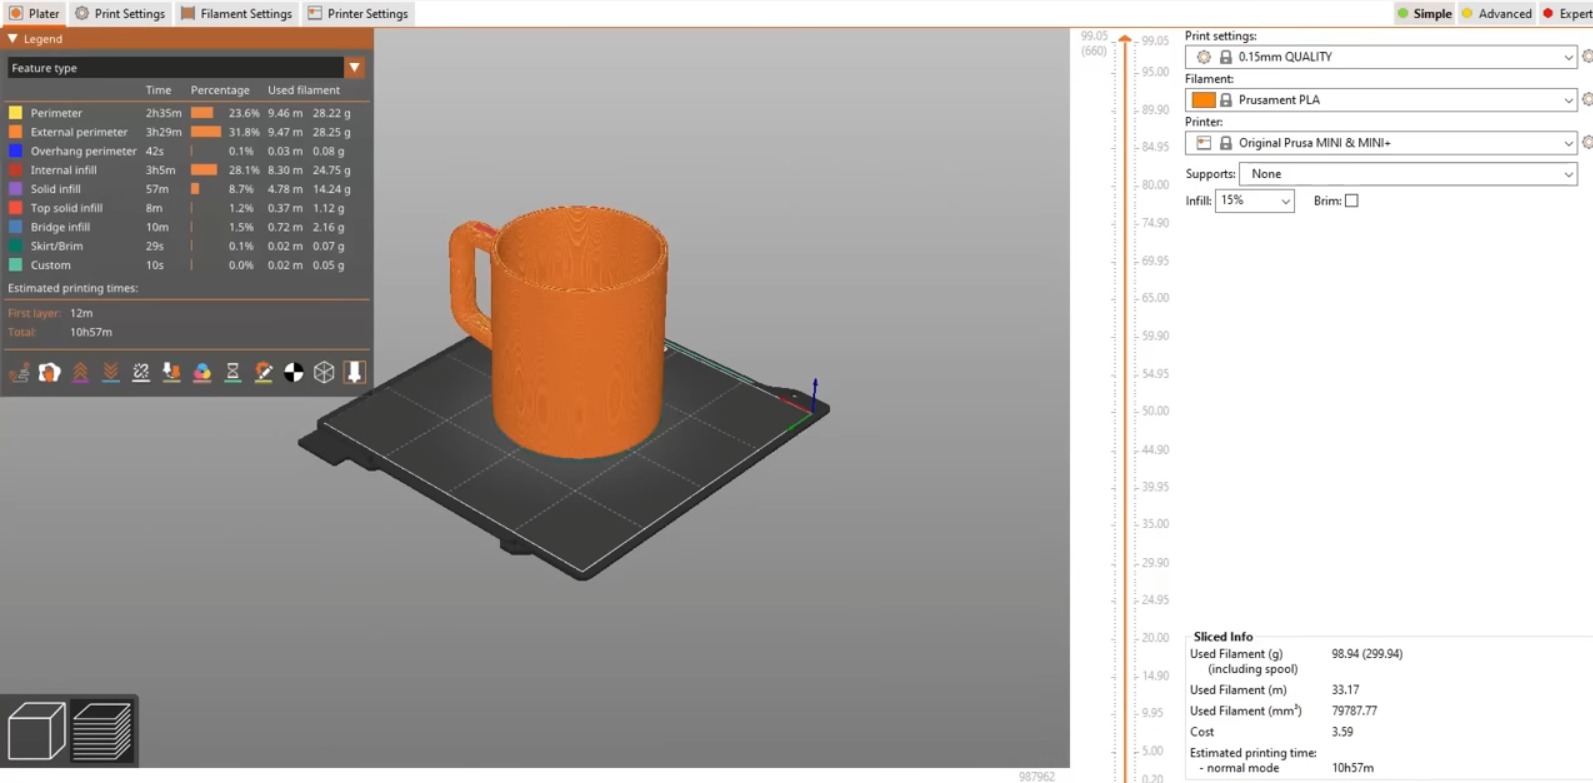Click the orange Prusament PLA color swatch
The image size is (1593, 783).
click(x=1204, y=100)
